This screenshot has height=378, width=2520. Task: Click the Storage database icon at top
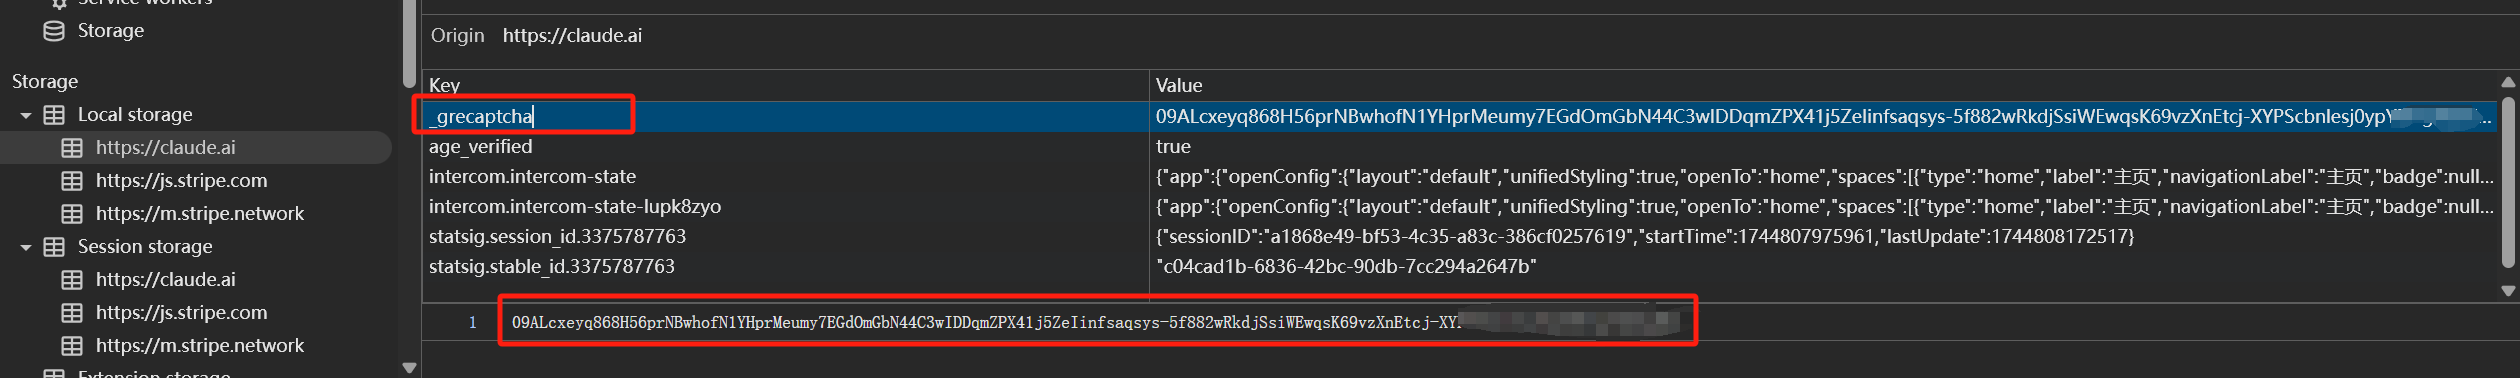[54, 31]
